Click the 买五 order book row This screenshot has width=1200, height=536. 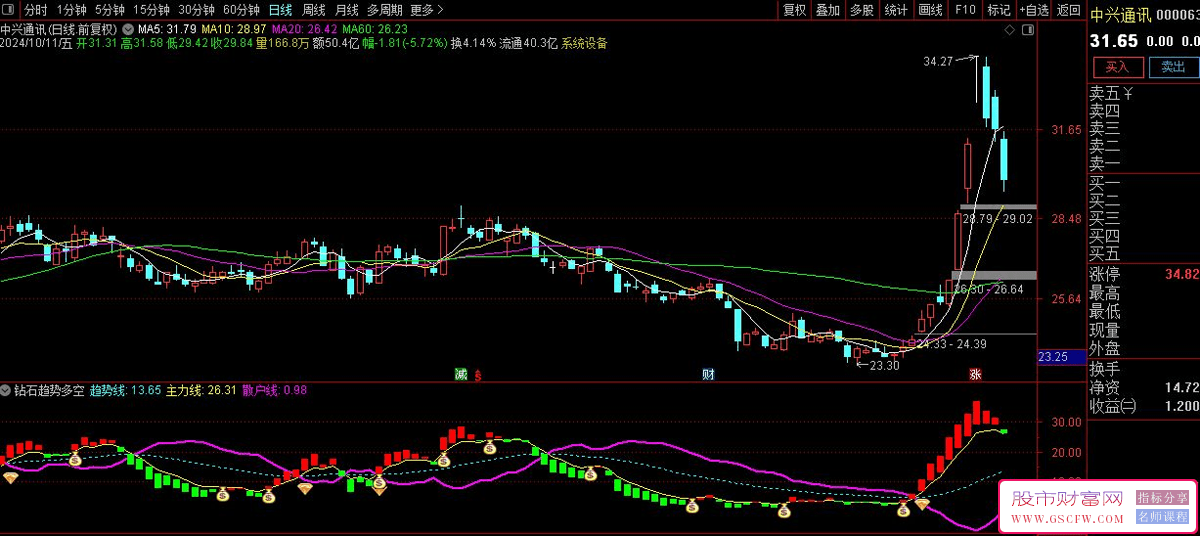(x=1144, y=253)
